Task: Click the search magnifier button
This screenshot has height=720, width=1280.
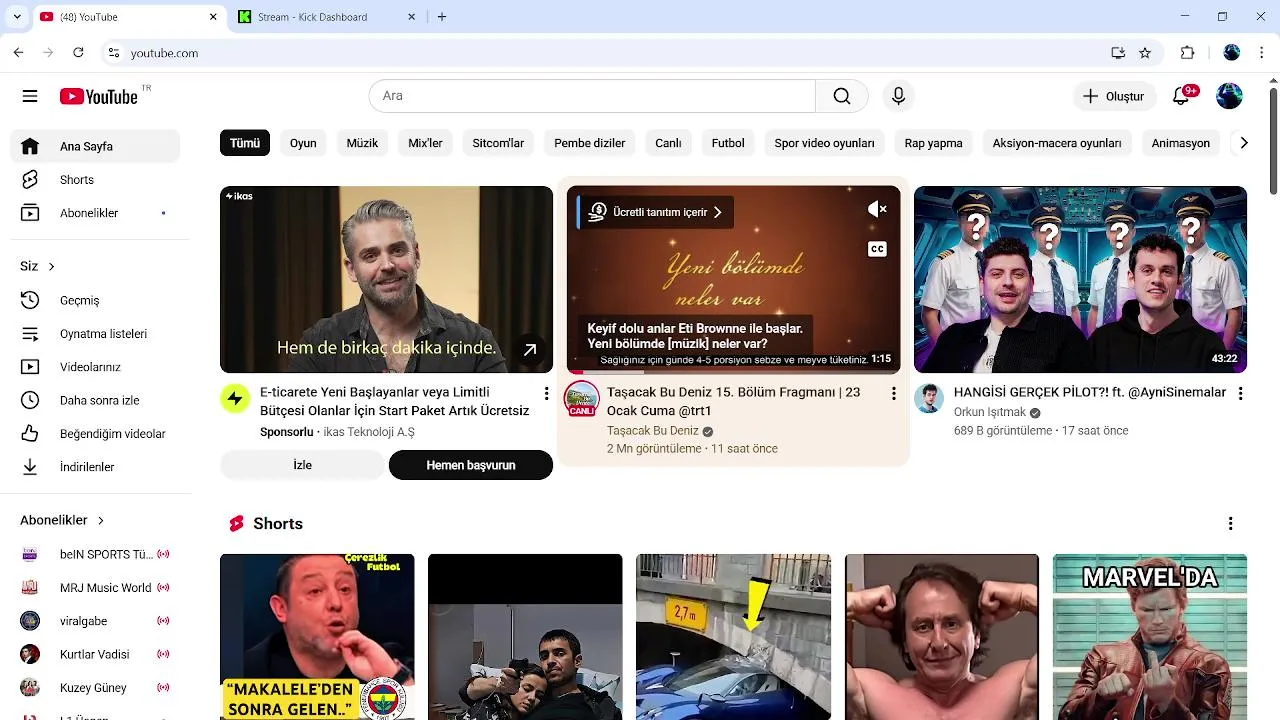Action: (x=842, y=96)
